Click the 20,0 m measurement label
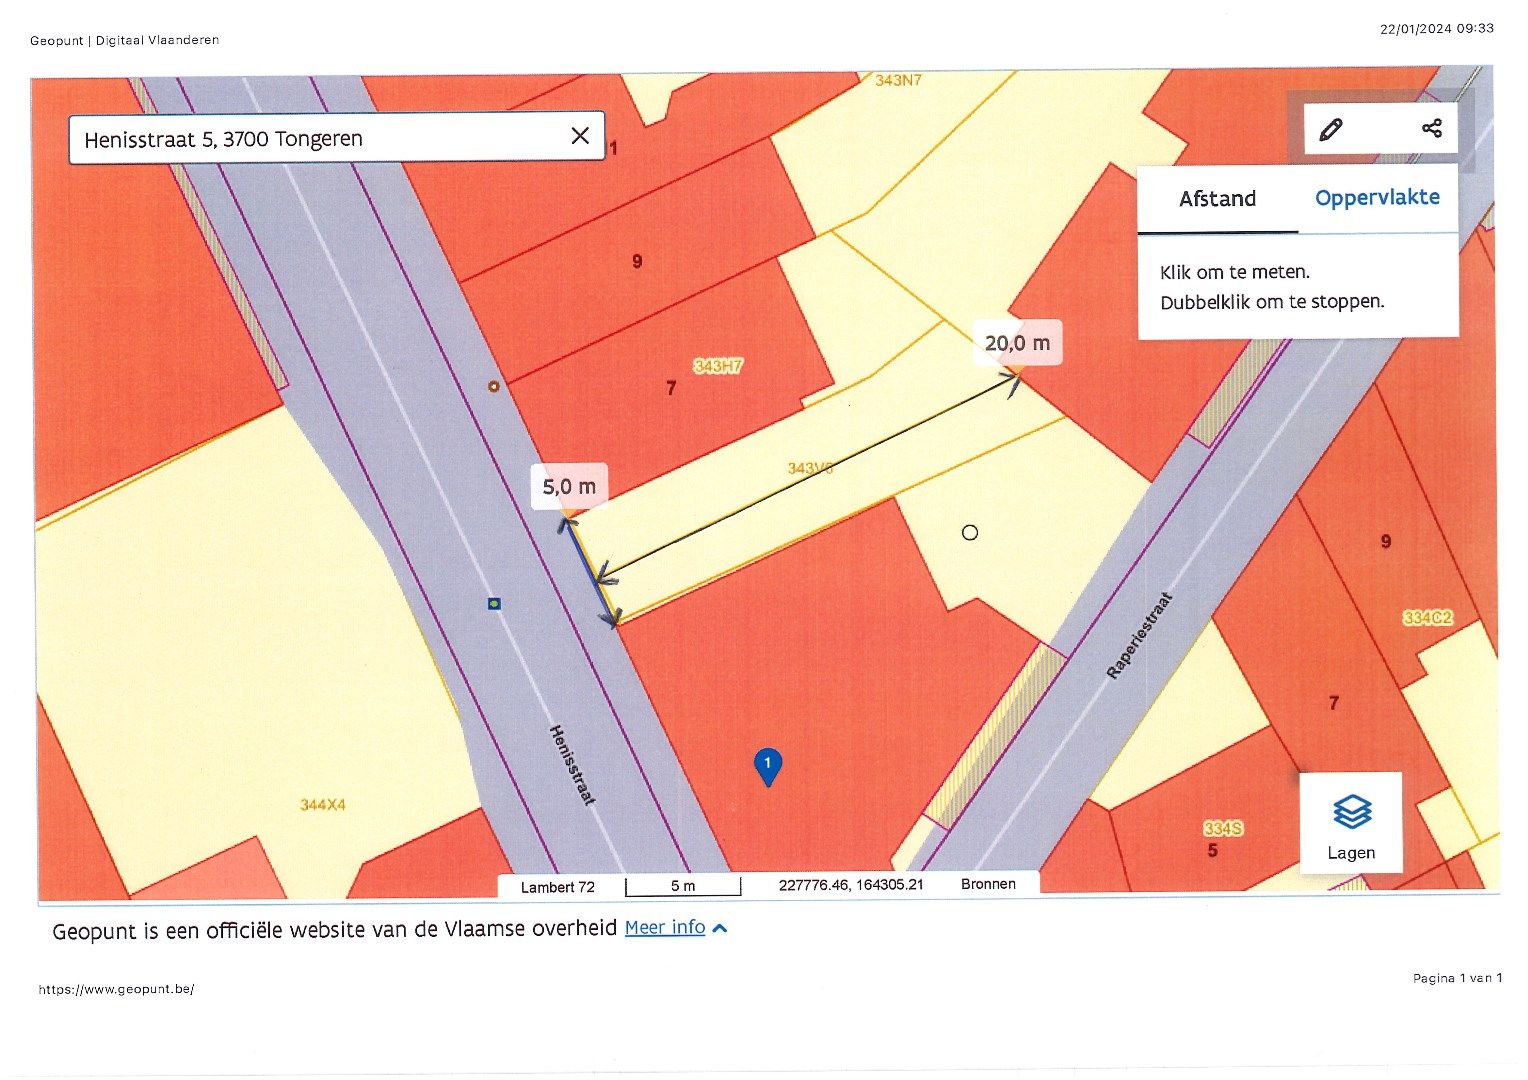 point(1017,343)
